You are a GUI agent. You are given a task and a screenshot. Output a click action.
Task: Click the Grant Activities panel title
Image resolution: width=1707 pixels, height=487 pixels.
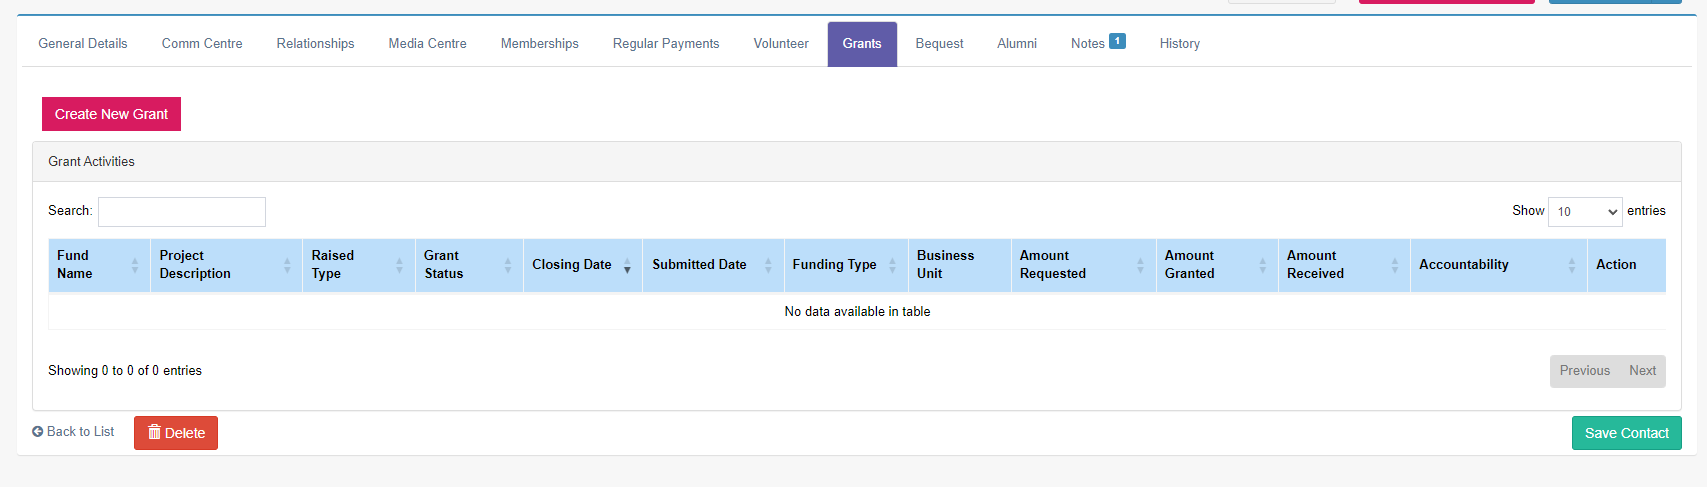(x=91, y=162)
